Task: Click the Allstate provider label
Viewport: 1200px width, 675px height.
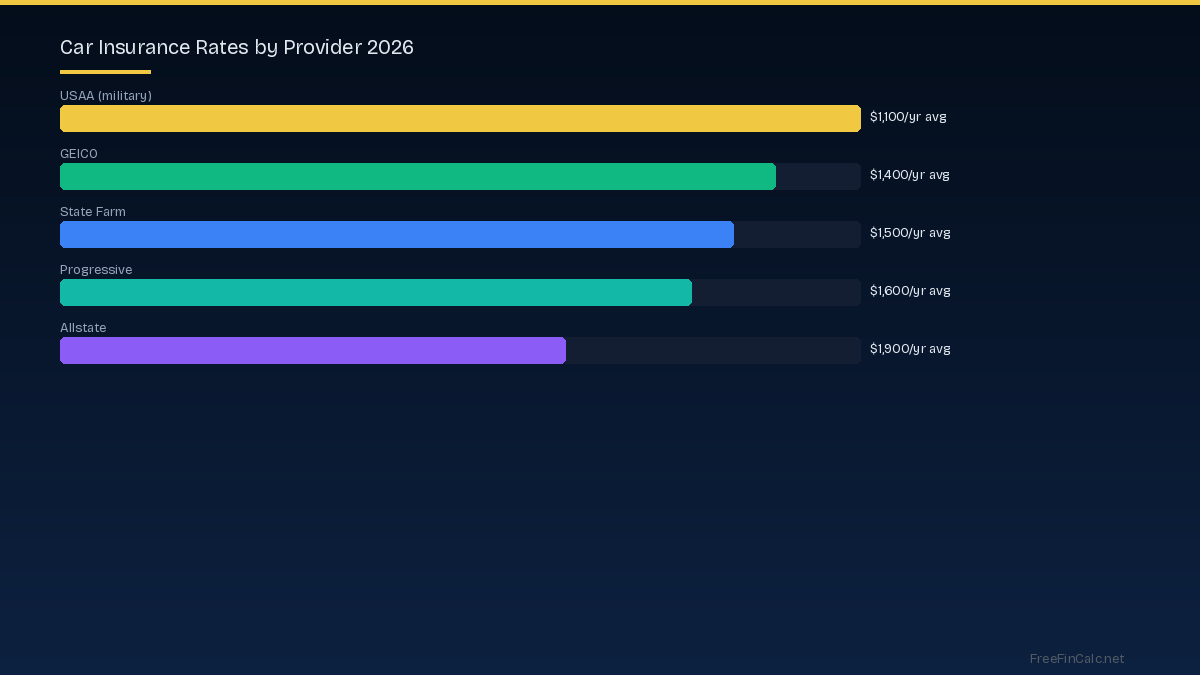Action: click(x=83, y=328)
